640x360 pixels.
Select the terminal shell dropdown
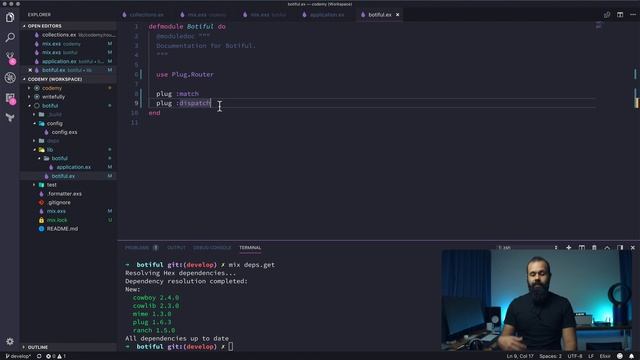(527, 248)
